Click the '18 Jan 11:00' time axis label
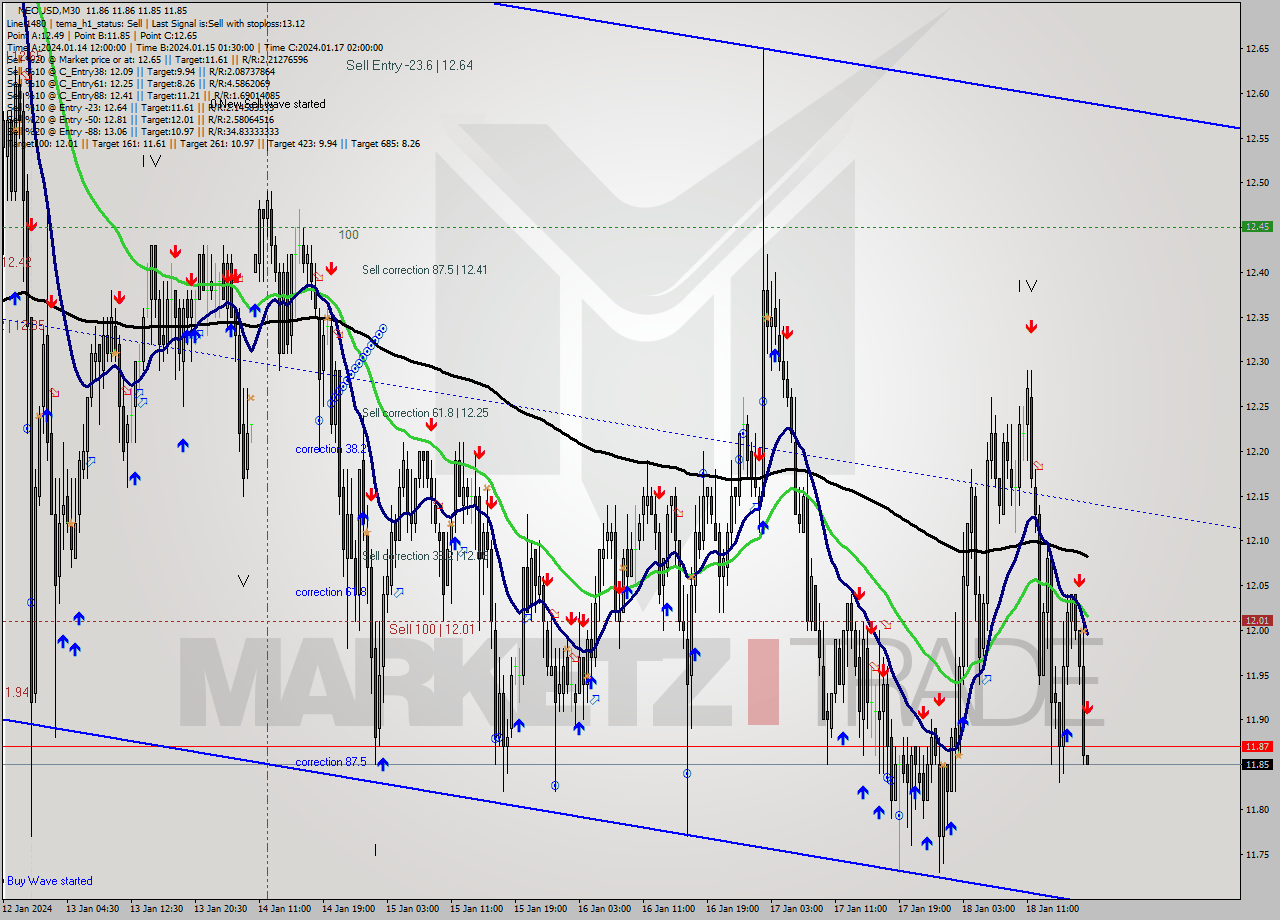Screen dimensions: 1280x920 tap(1053, 909)
